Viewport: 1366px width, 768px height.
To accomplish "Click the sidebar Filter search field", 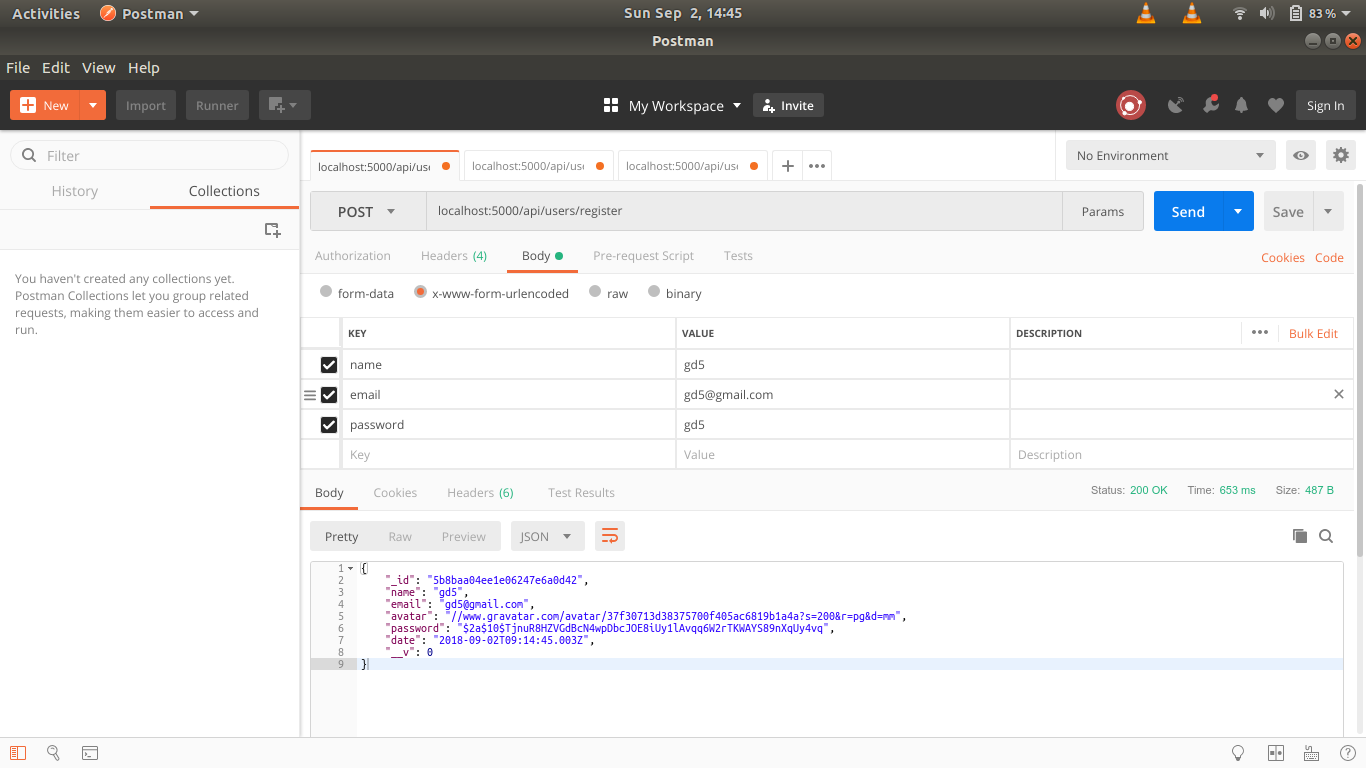I will click(149, 155).
